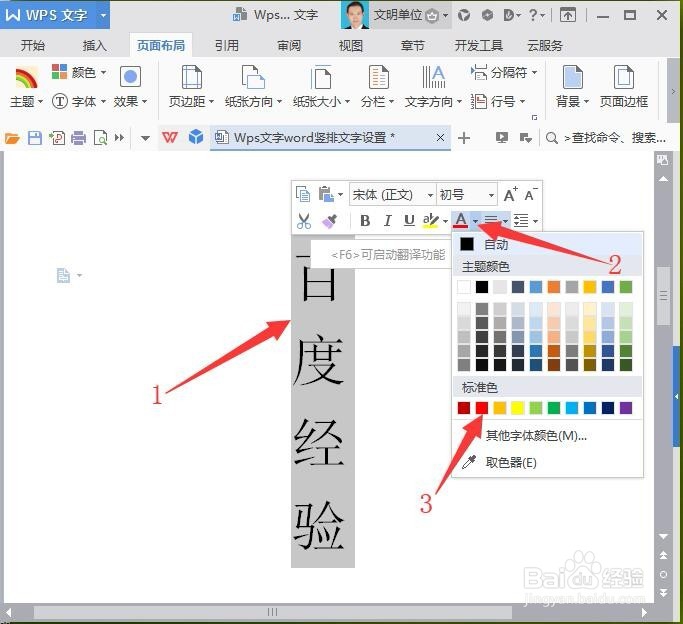Decrease font size with A- icon
Image resolution: width=683 pixels, height=624 pixels.
531,194
